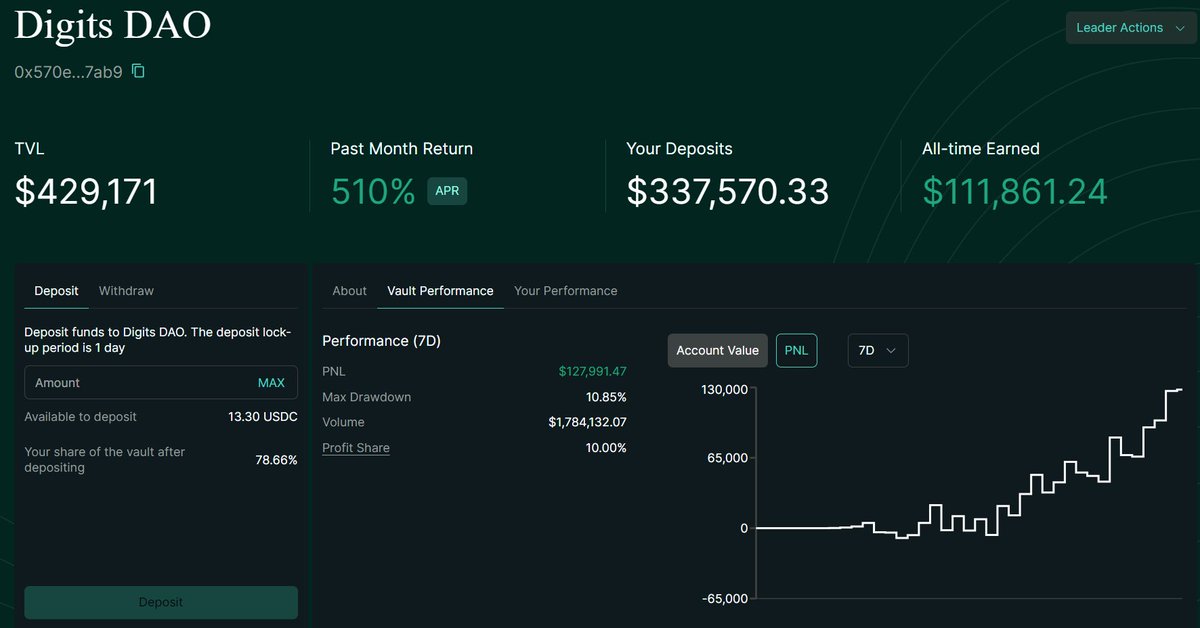Click the Volume value $1,784,132.07
Image resolution: width=1200 pixels, height=628 pixels.
tap(587, 422)
